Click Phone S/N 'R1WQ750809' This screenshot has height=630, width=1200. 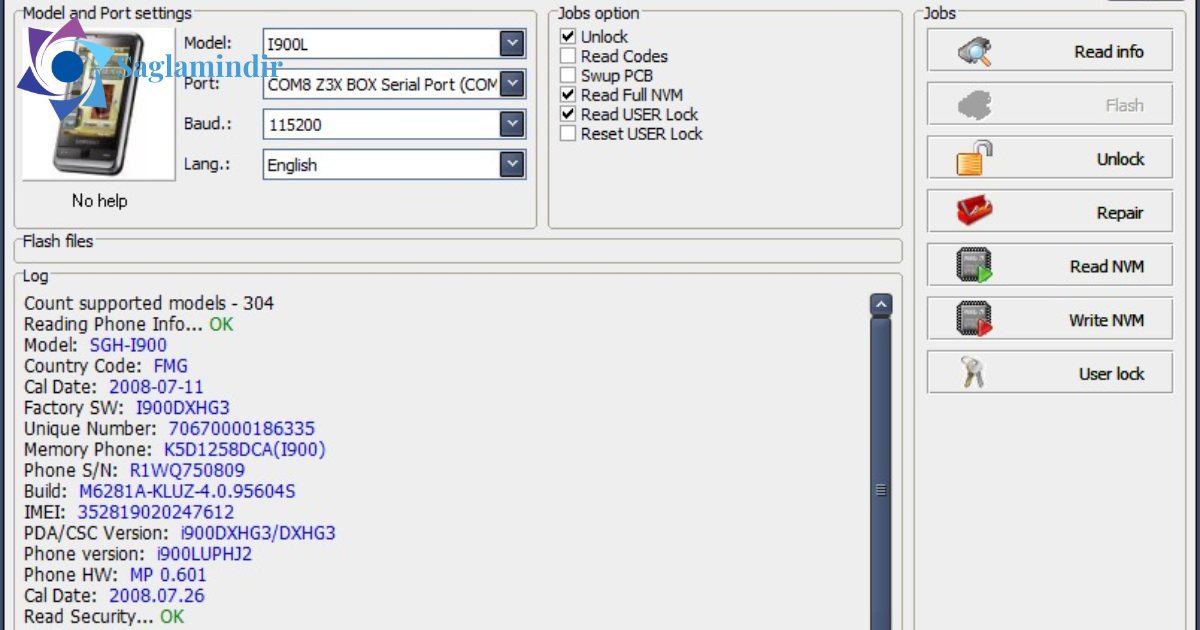coord(187,470)
